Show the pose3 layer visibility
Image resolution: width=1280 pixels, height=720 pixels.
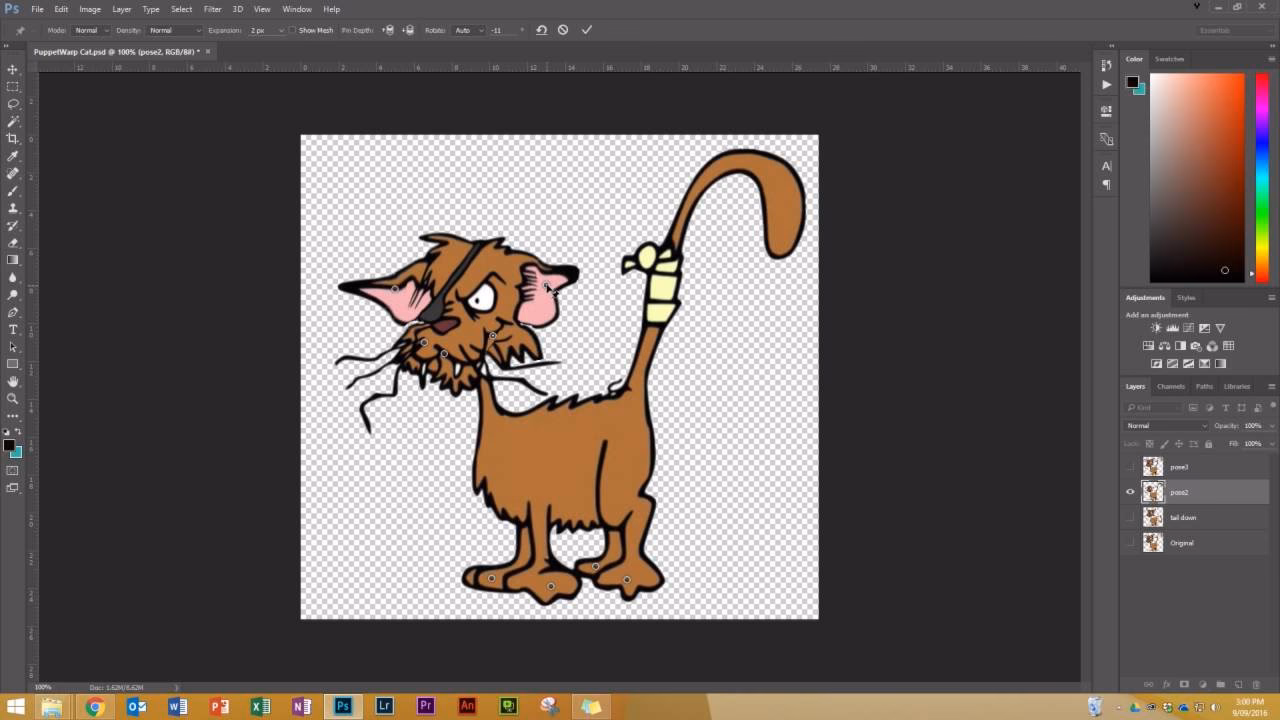(1131, 466)
